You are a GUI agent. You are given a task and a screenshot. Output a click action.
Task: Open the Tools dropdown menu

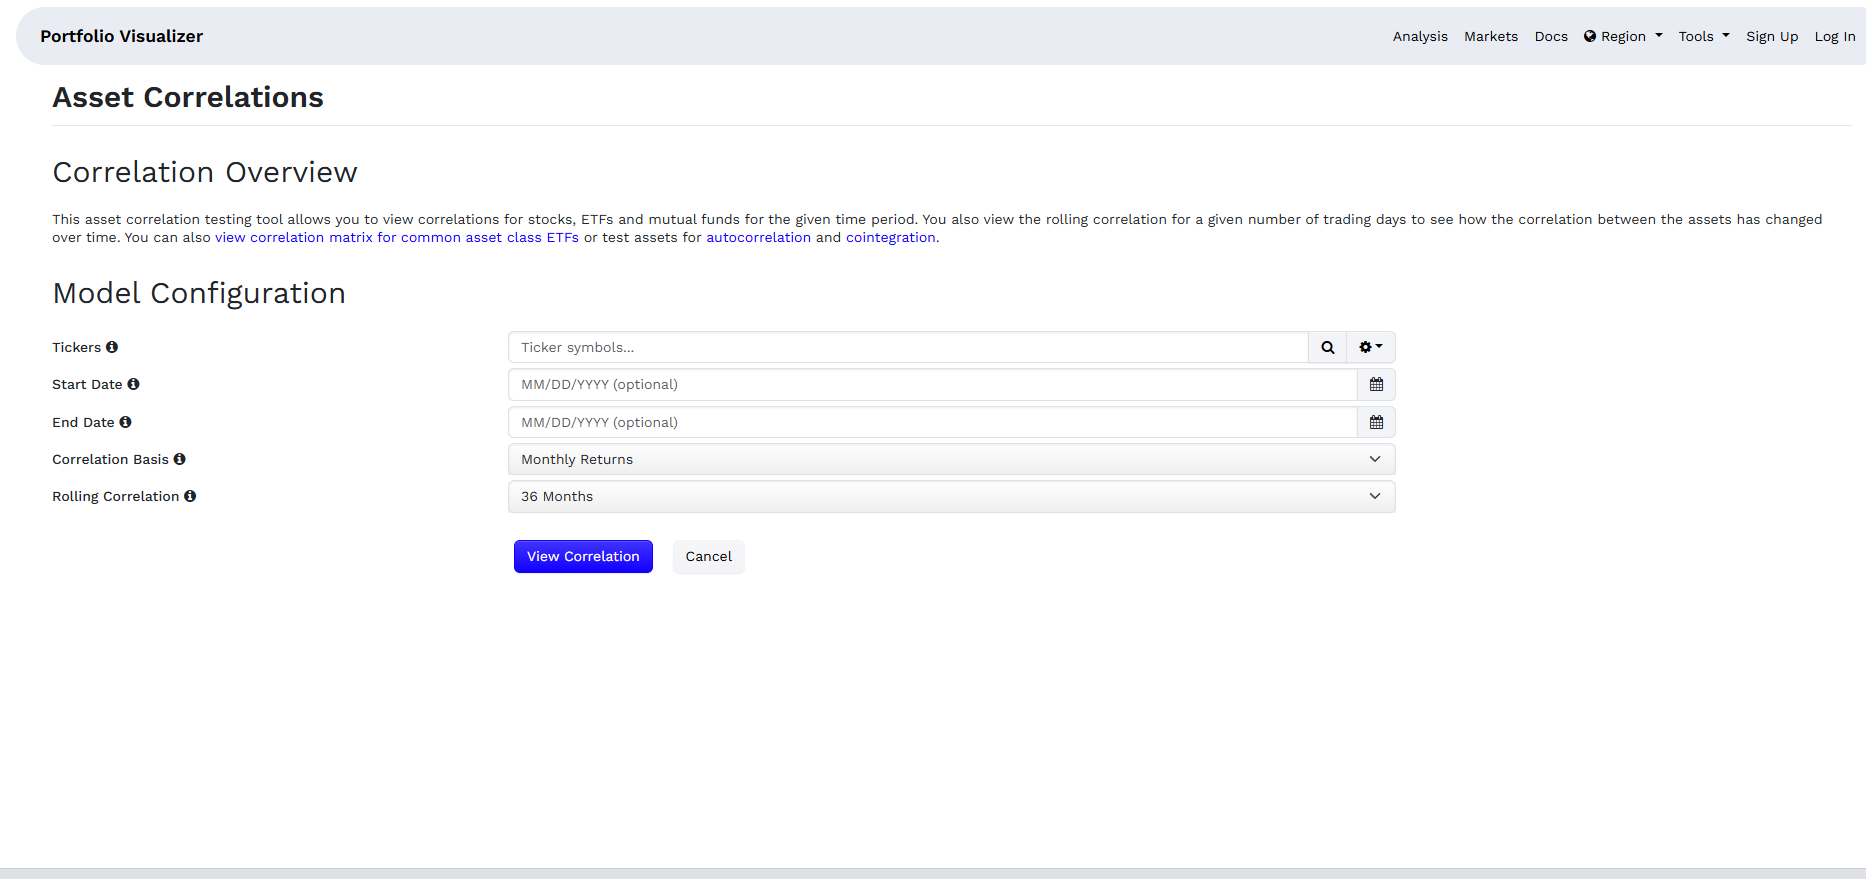(x=1703, y=37)
